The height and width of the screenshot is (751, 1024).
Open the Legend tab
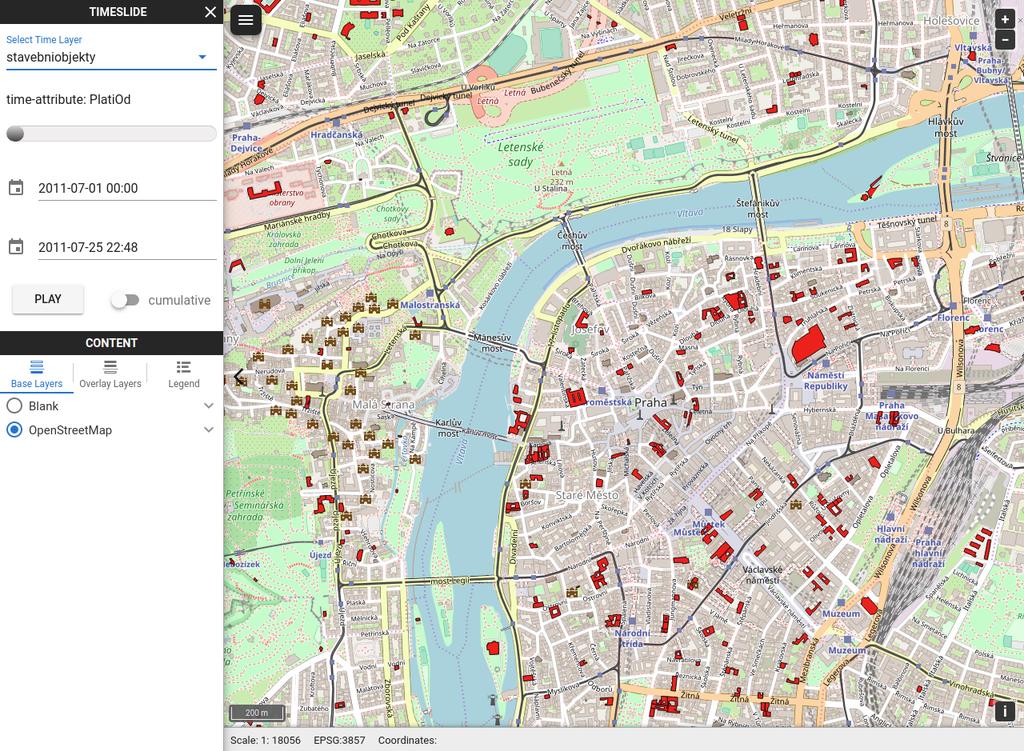coord(184,374)
